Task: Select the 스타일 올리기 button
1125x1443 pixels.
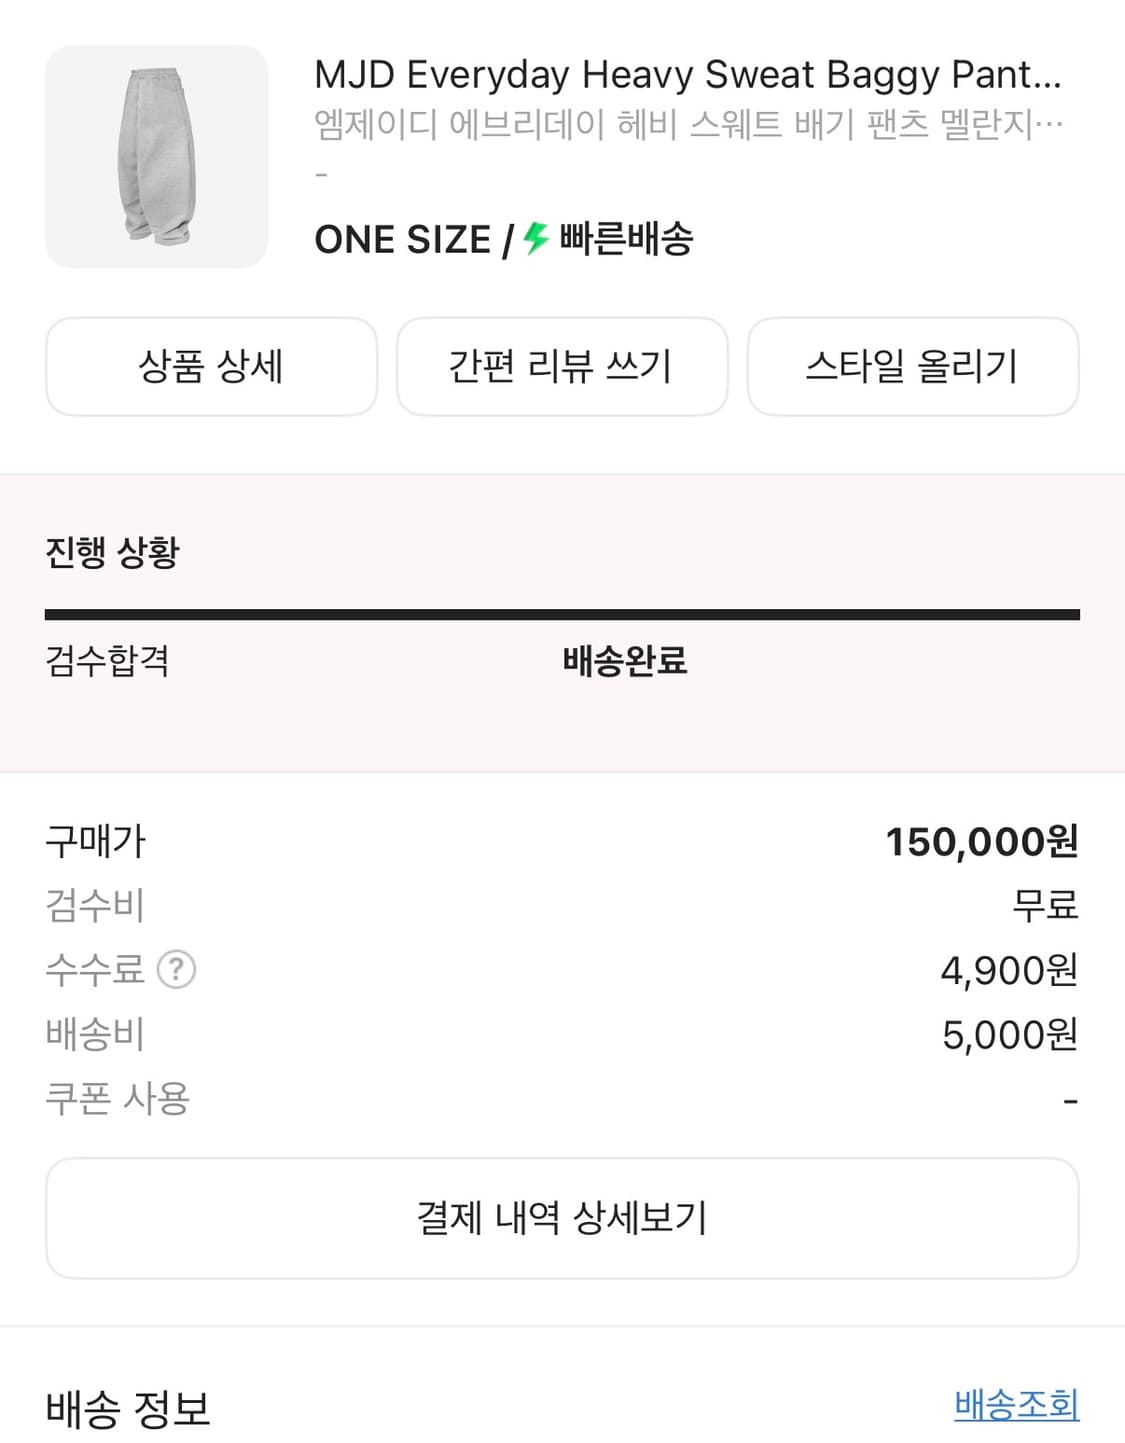Action: 913,366
